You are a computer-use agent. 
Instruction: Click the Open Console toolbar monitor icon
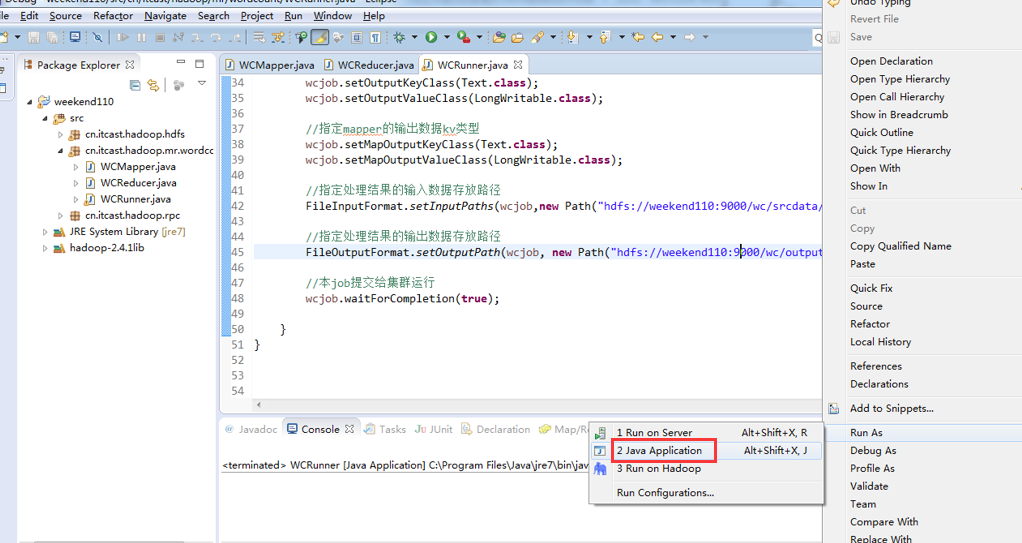click(75, 37)
